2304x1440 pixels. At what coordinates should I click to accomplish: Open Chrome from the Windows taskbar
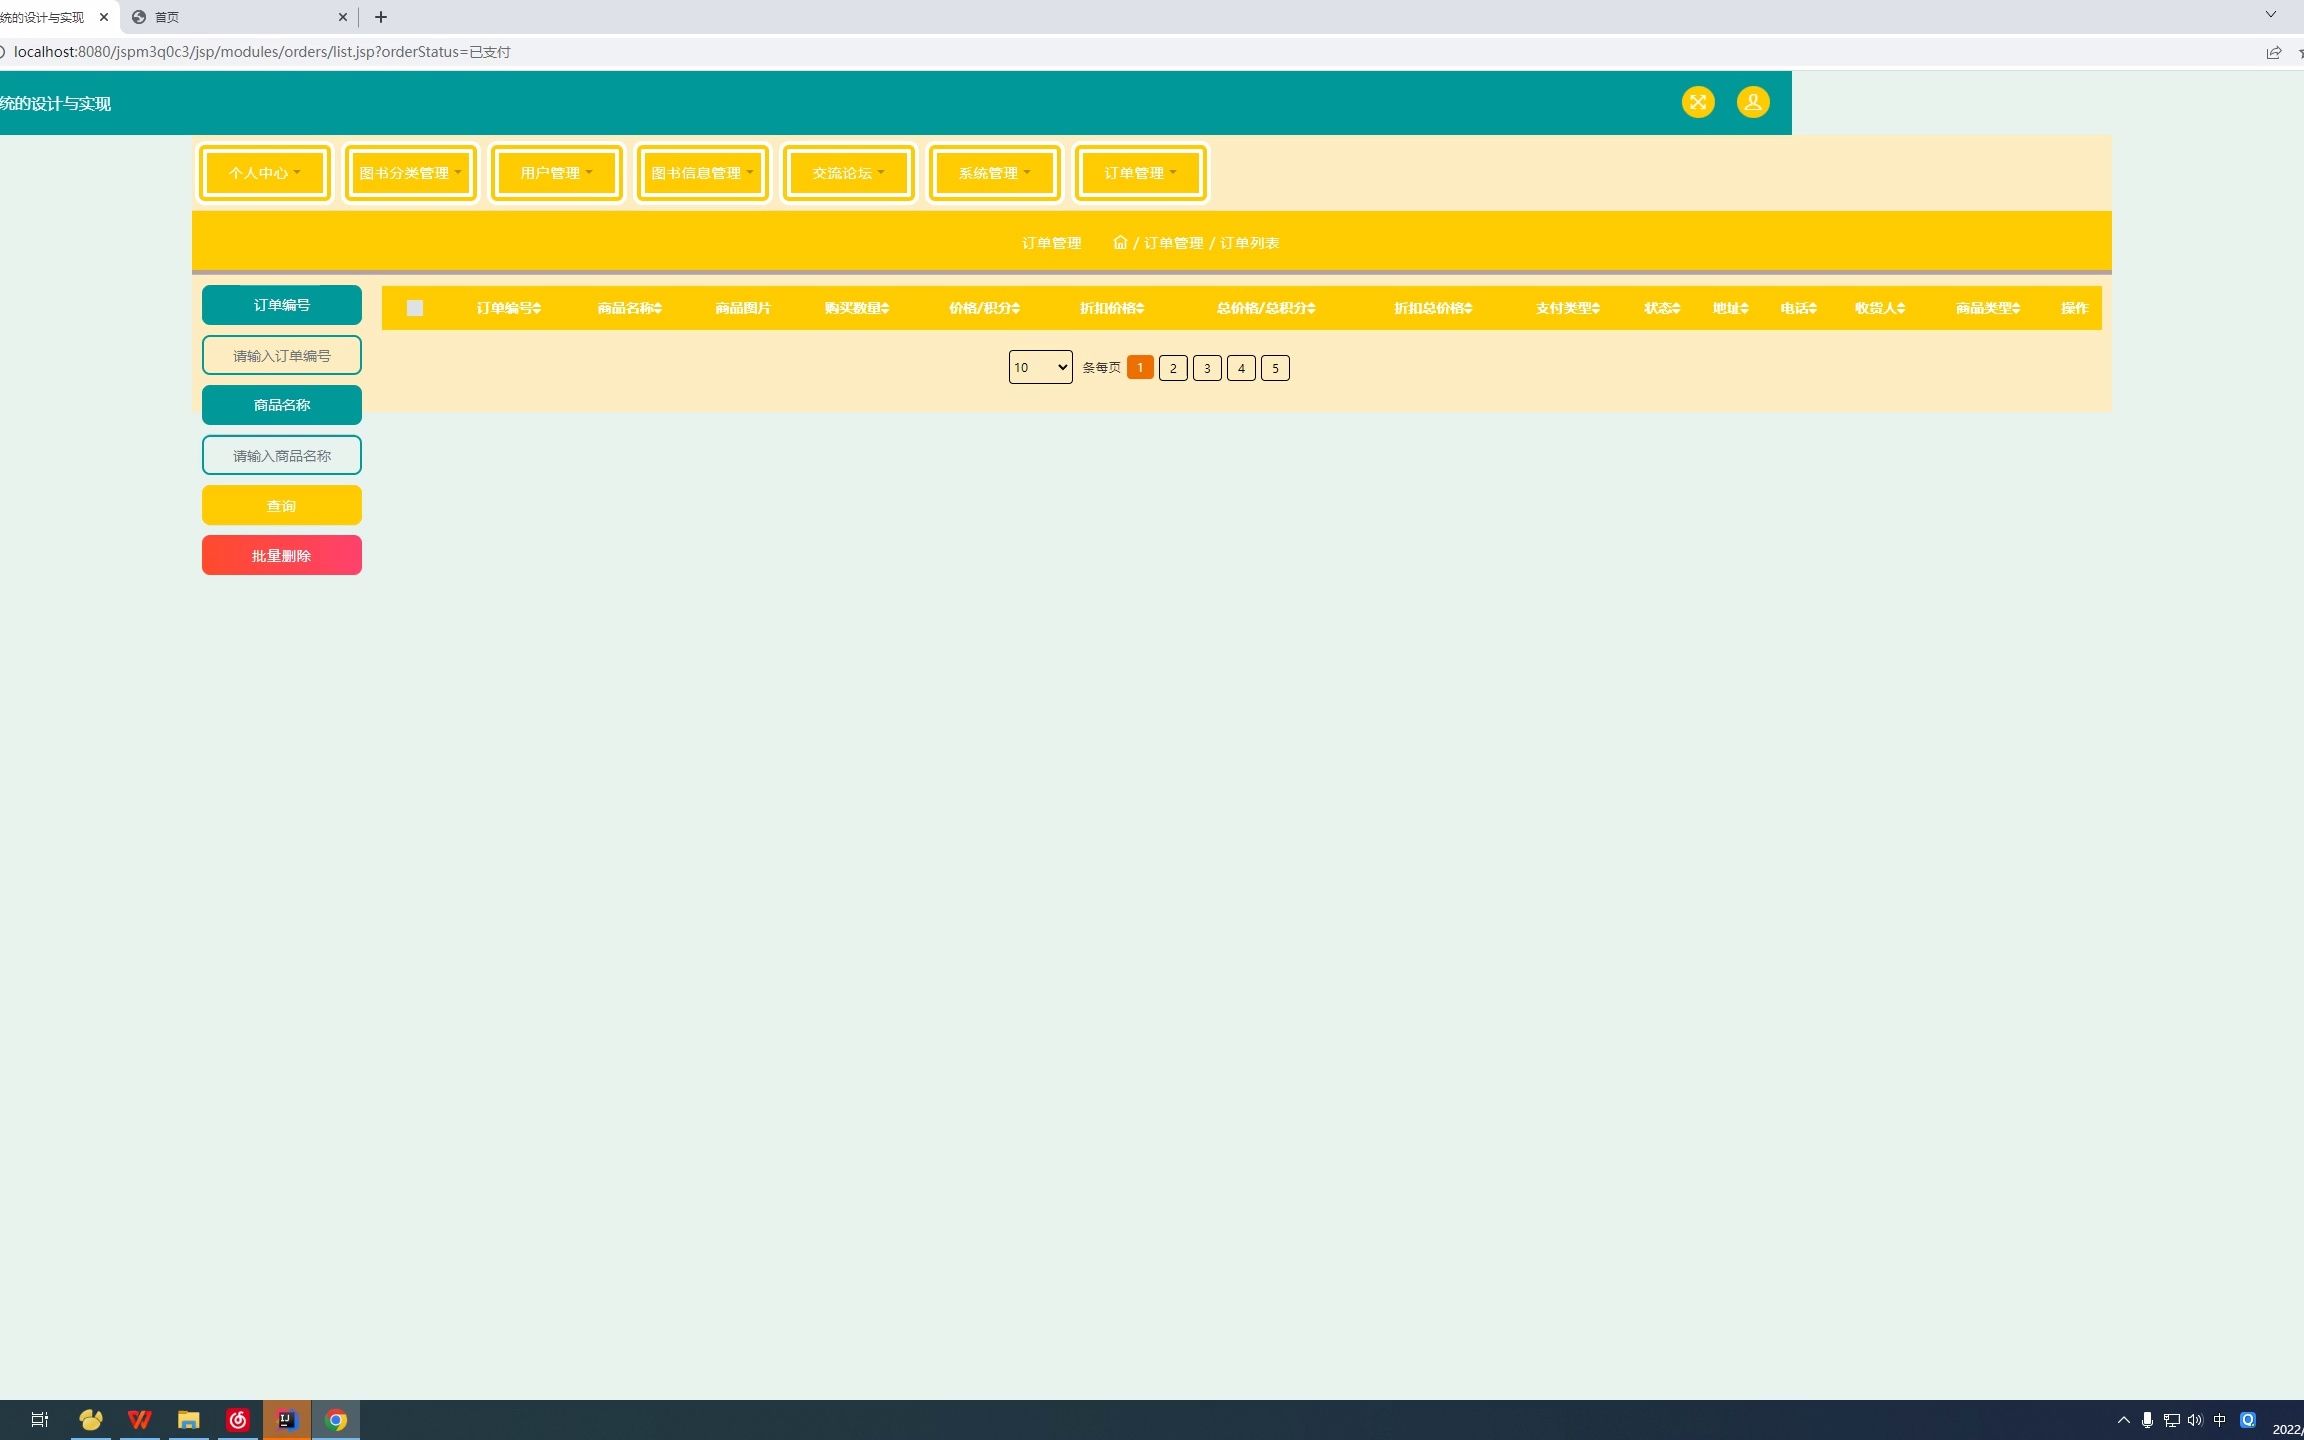tap(336, 1419)
